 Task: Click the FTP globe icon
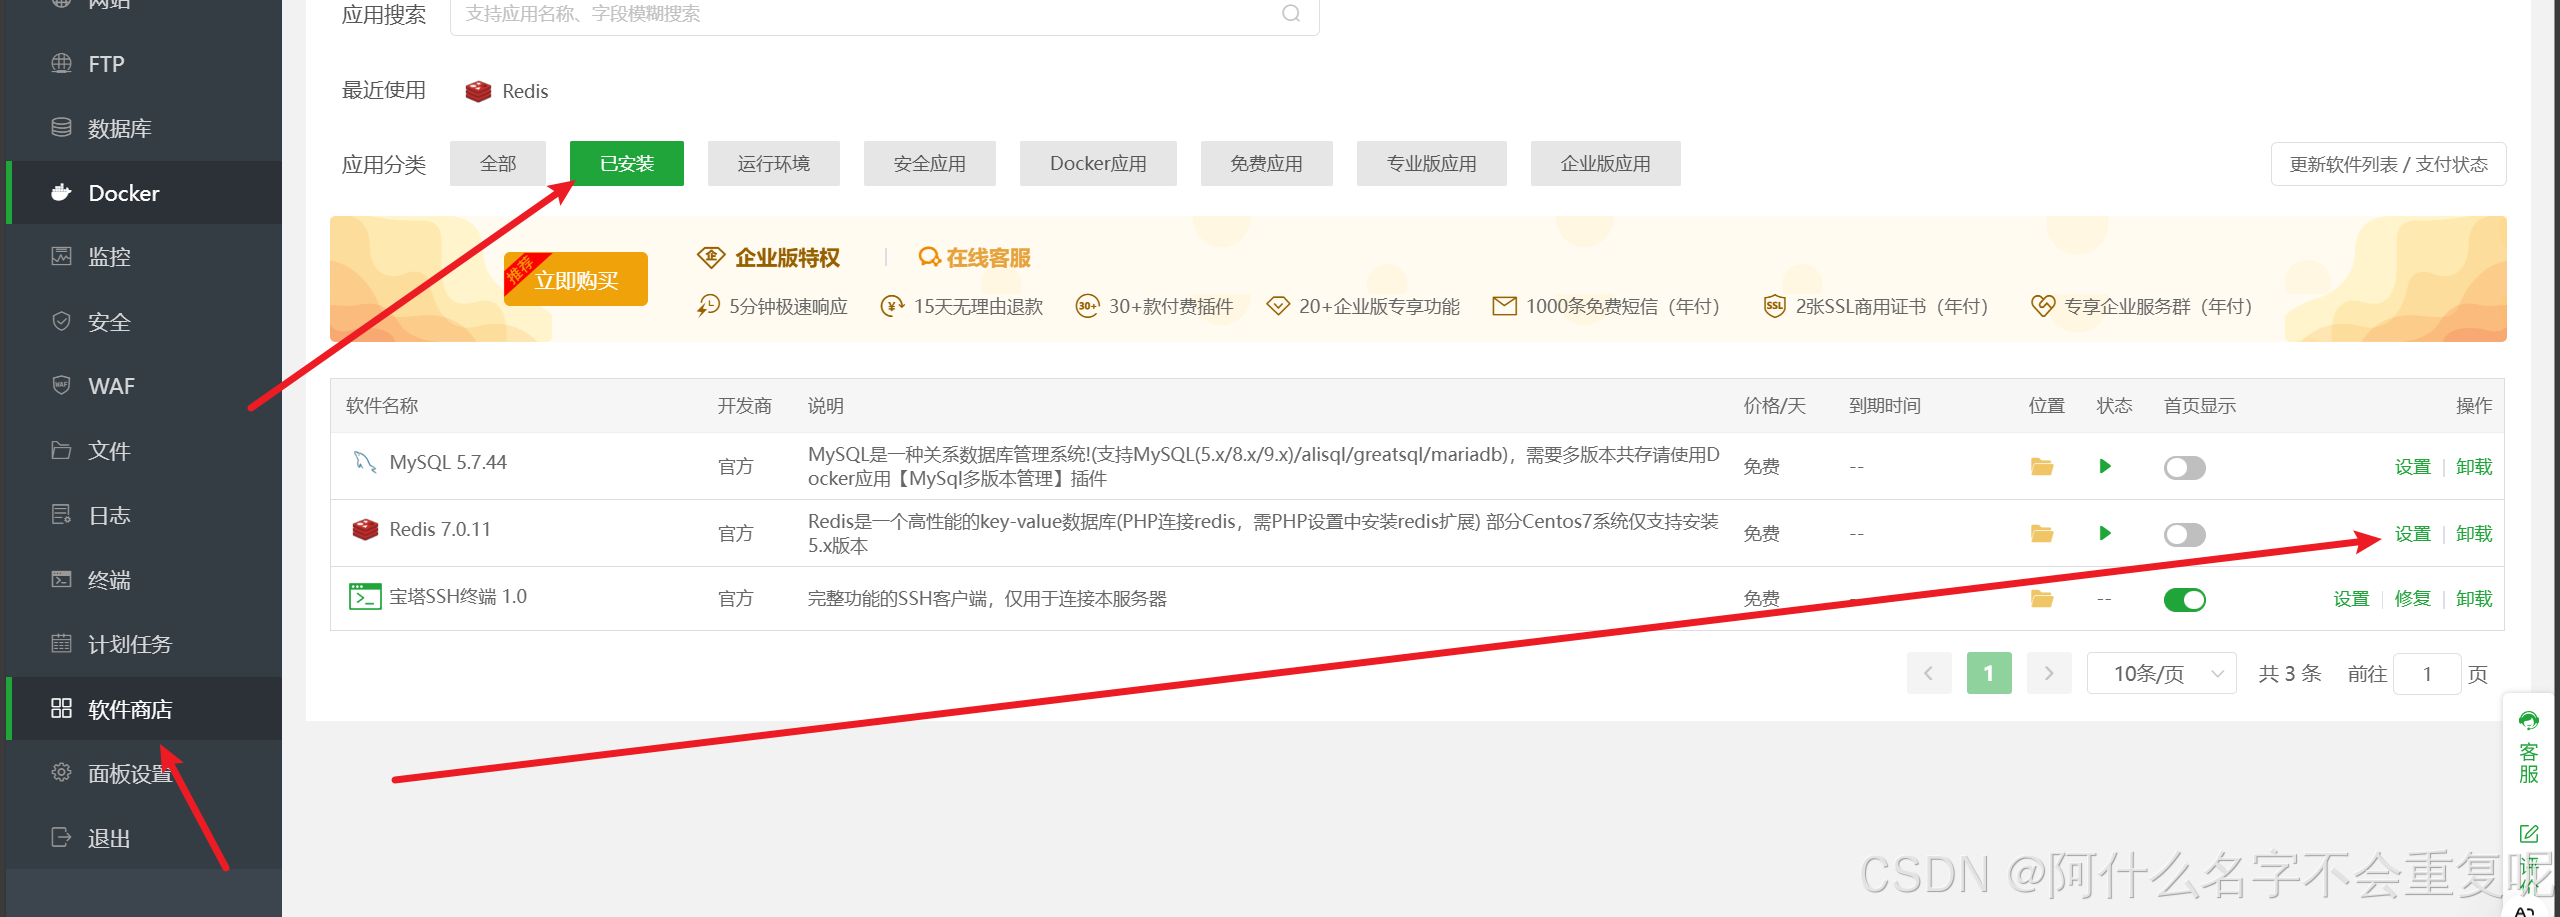(61, 63)
